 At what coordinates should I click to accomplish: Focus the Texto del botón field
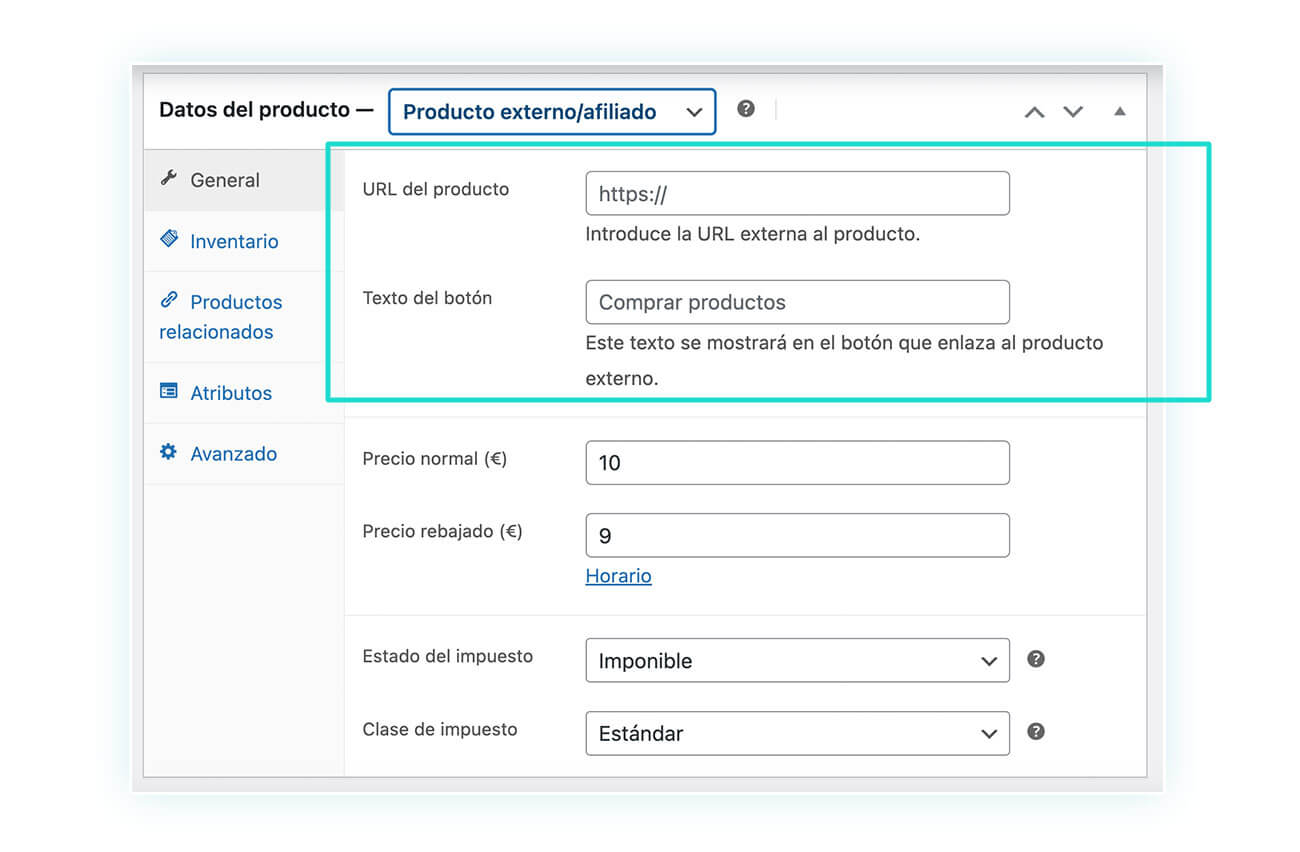tap(797, 302)
